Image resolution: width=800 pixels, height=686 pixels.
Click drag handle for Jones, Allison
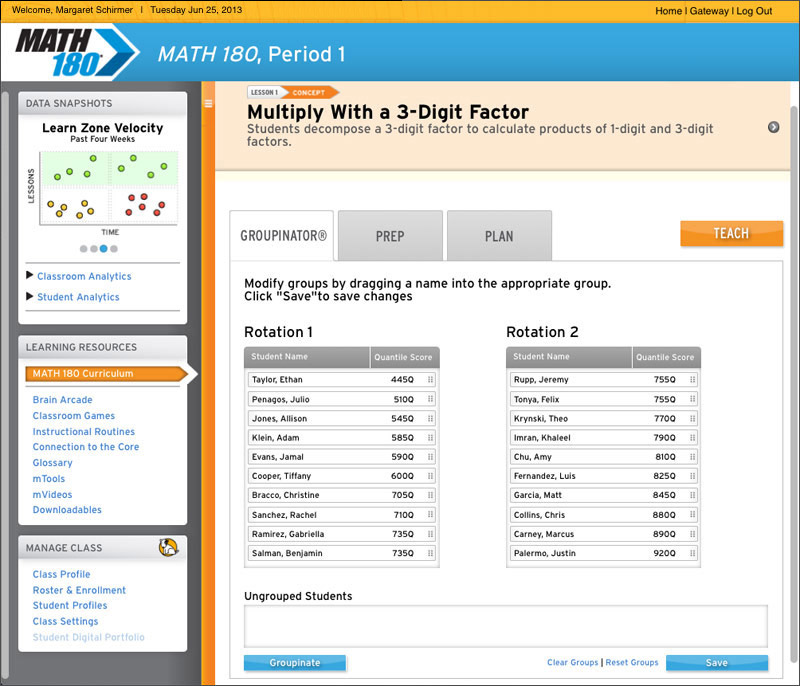431,418
